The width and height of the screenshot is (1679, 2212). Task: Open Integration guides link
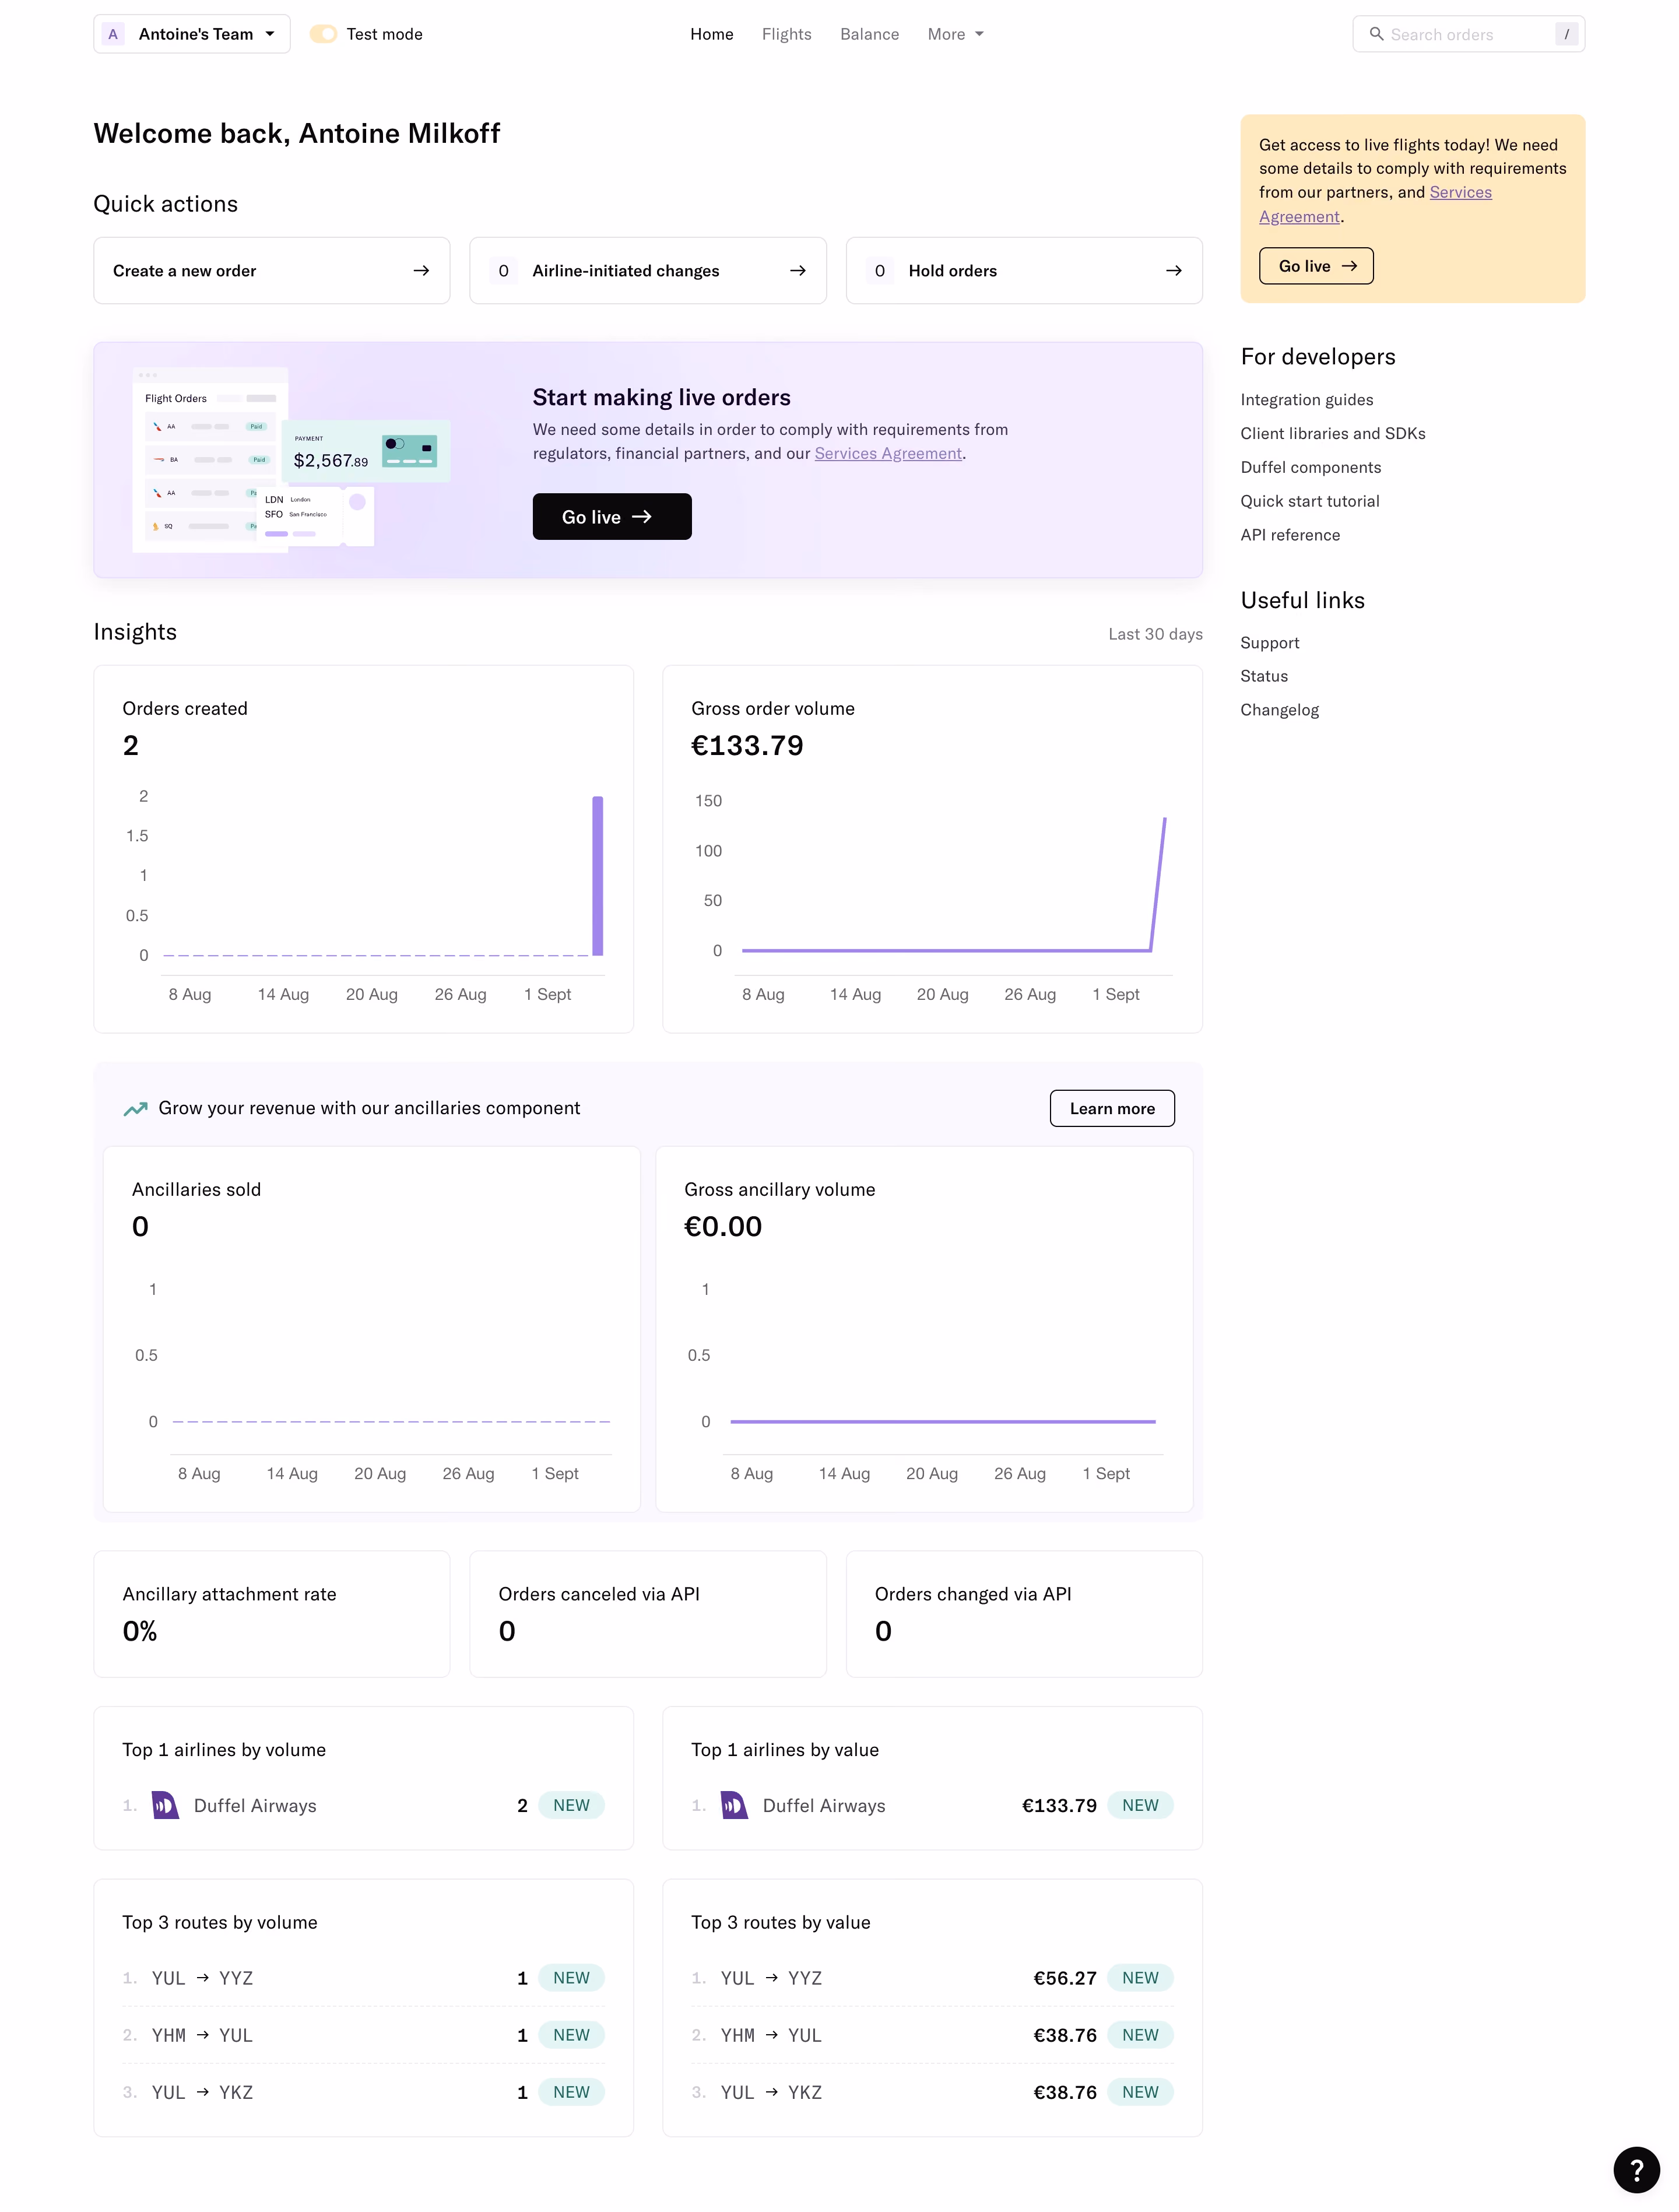tap(1306, 400)
